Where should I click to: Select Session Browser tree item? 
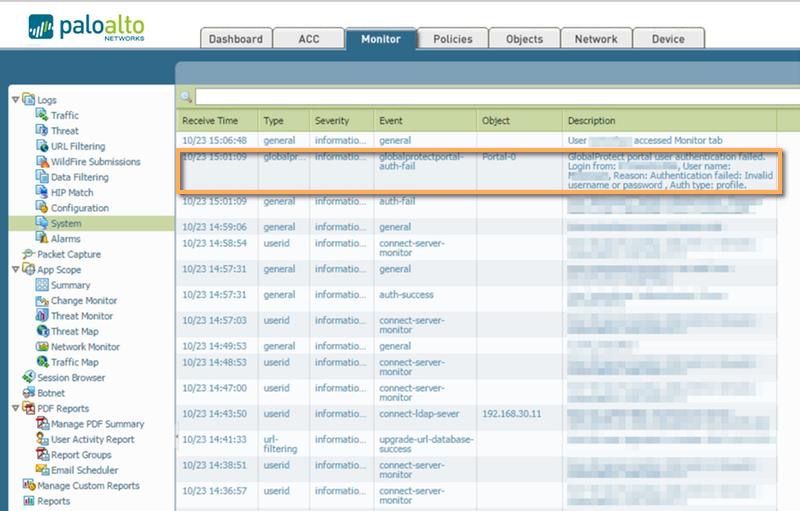pos(71,377)
